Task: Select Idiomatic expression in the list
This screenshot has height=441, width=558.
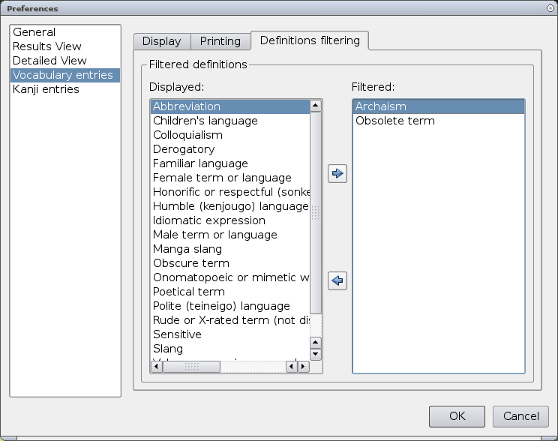Action: (230, 220)
